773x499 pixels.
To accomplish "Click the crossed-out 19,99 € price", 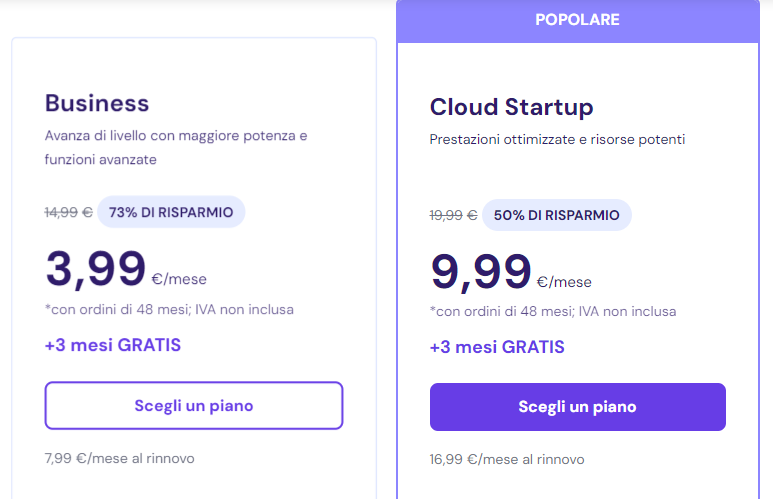I will [454, 215].
